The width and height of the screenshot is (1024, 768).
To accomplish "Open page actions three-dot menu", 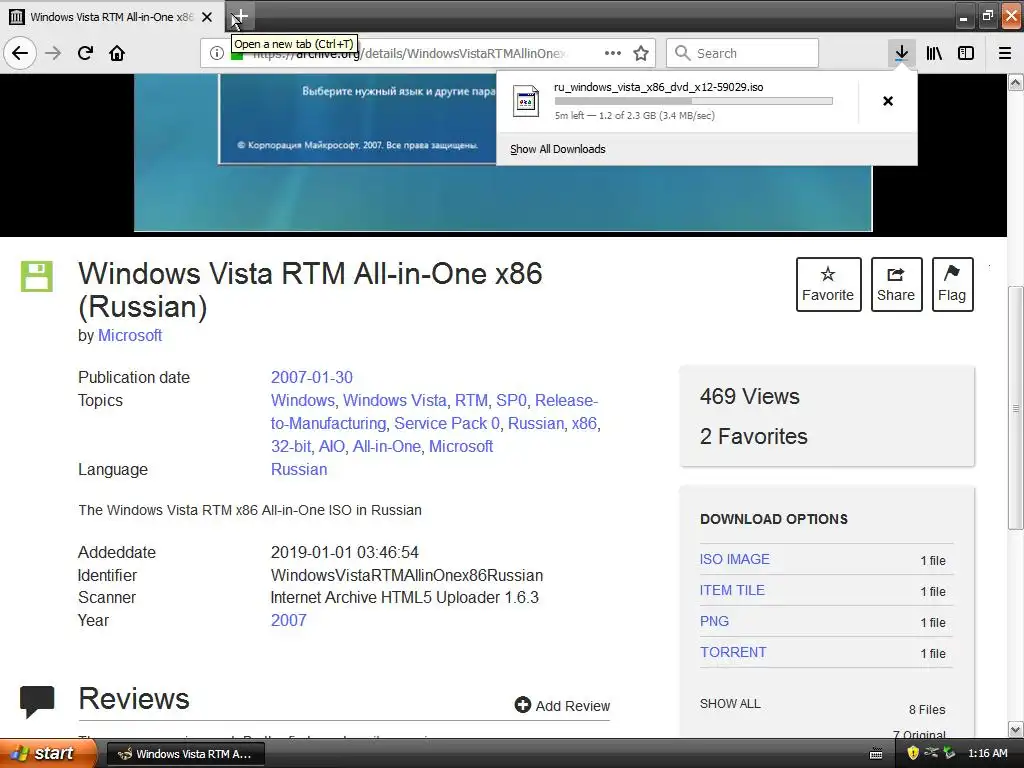I will [x=613, y=53].
